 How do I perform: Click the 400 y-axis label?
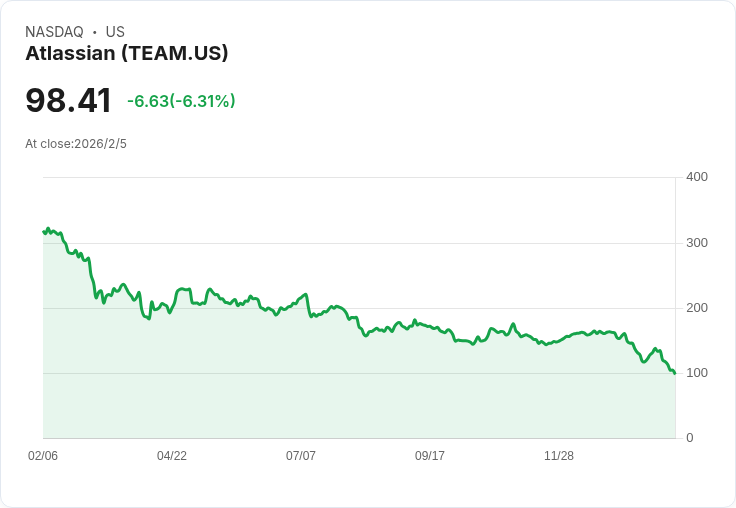tap(696, 177)
